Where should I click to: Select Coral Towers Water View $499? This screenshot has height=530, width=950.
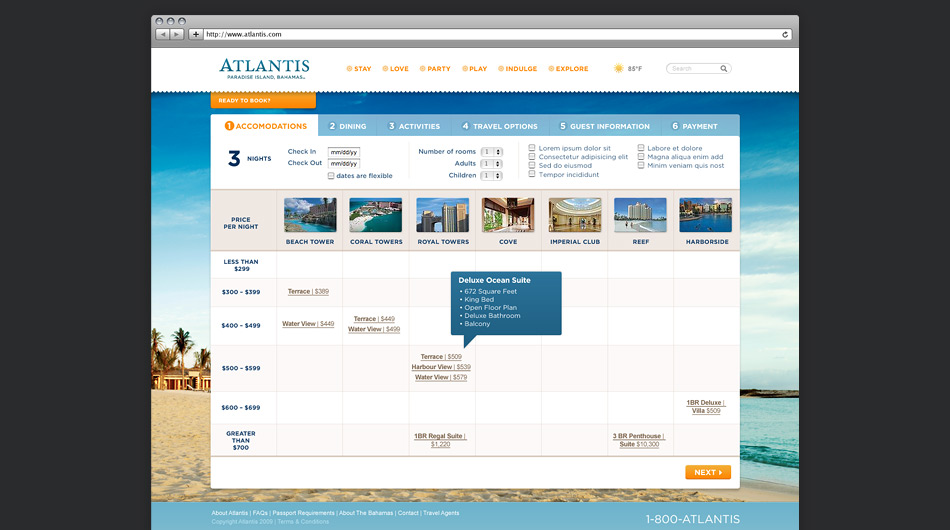tap(374, 329)
